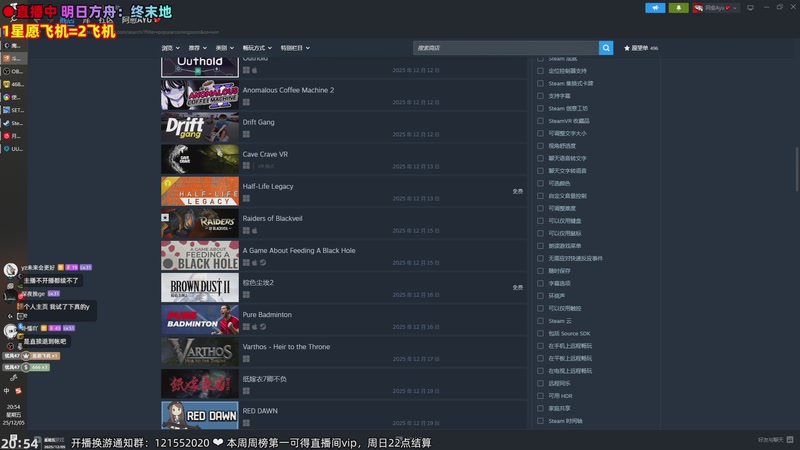Screen dimensions: 800x450
Task: Toggle the 环绕声 checkbox
Action: point(540,296)
